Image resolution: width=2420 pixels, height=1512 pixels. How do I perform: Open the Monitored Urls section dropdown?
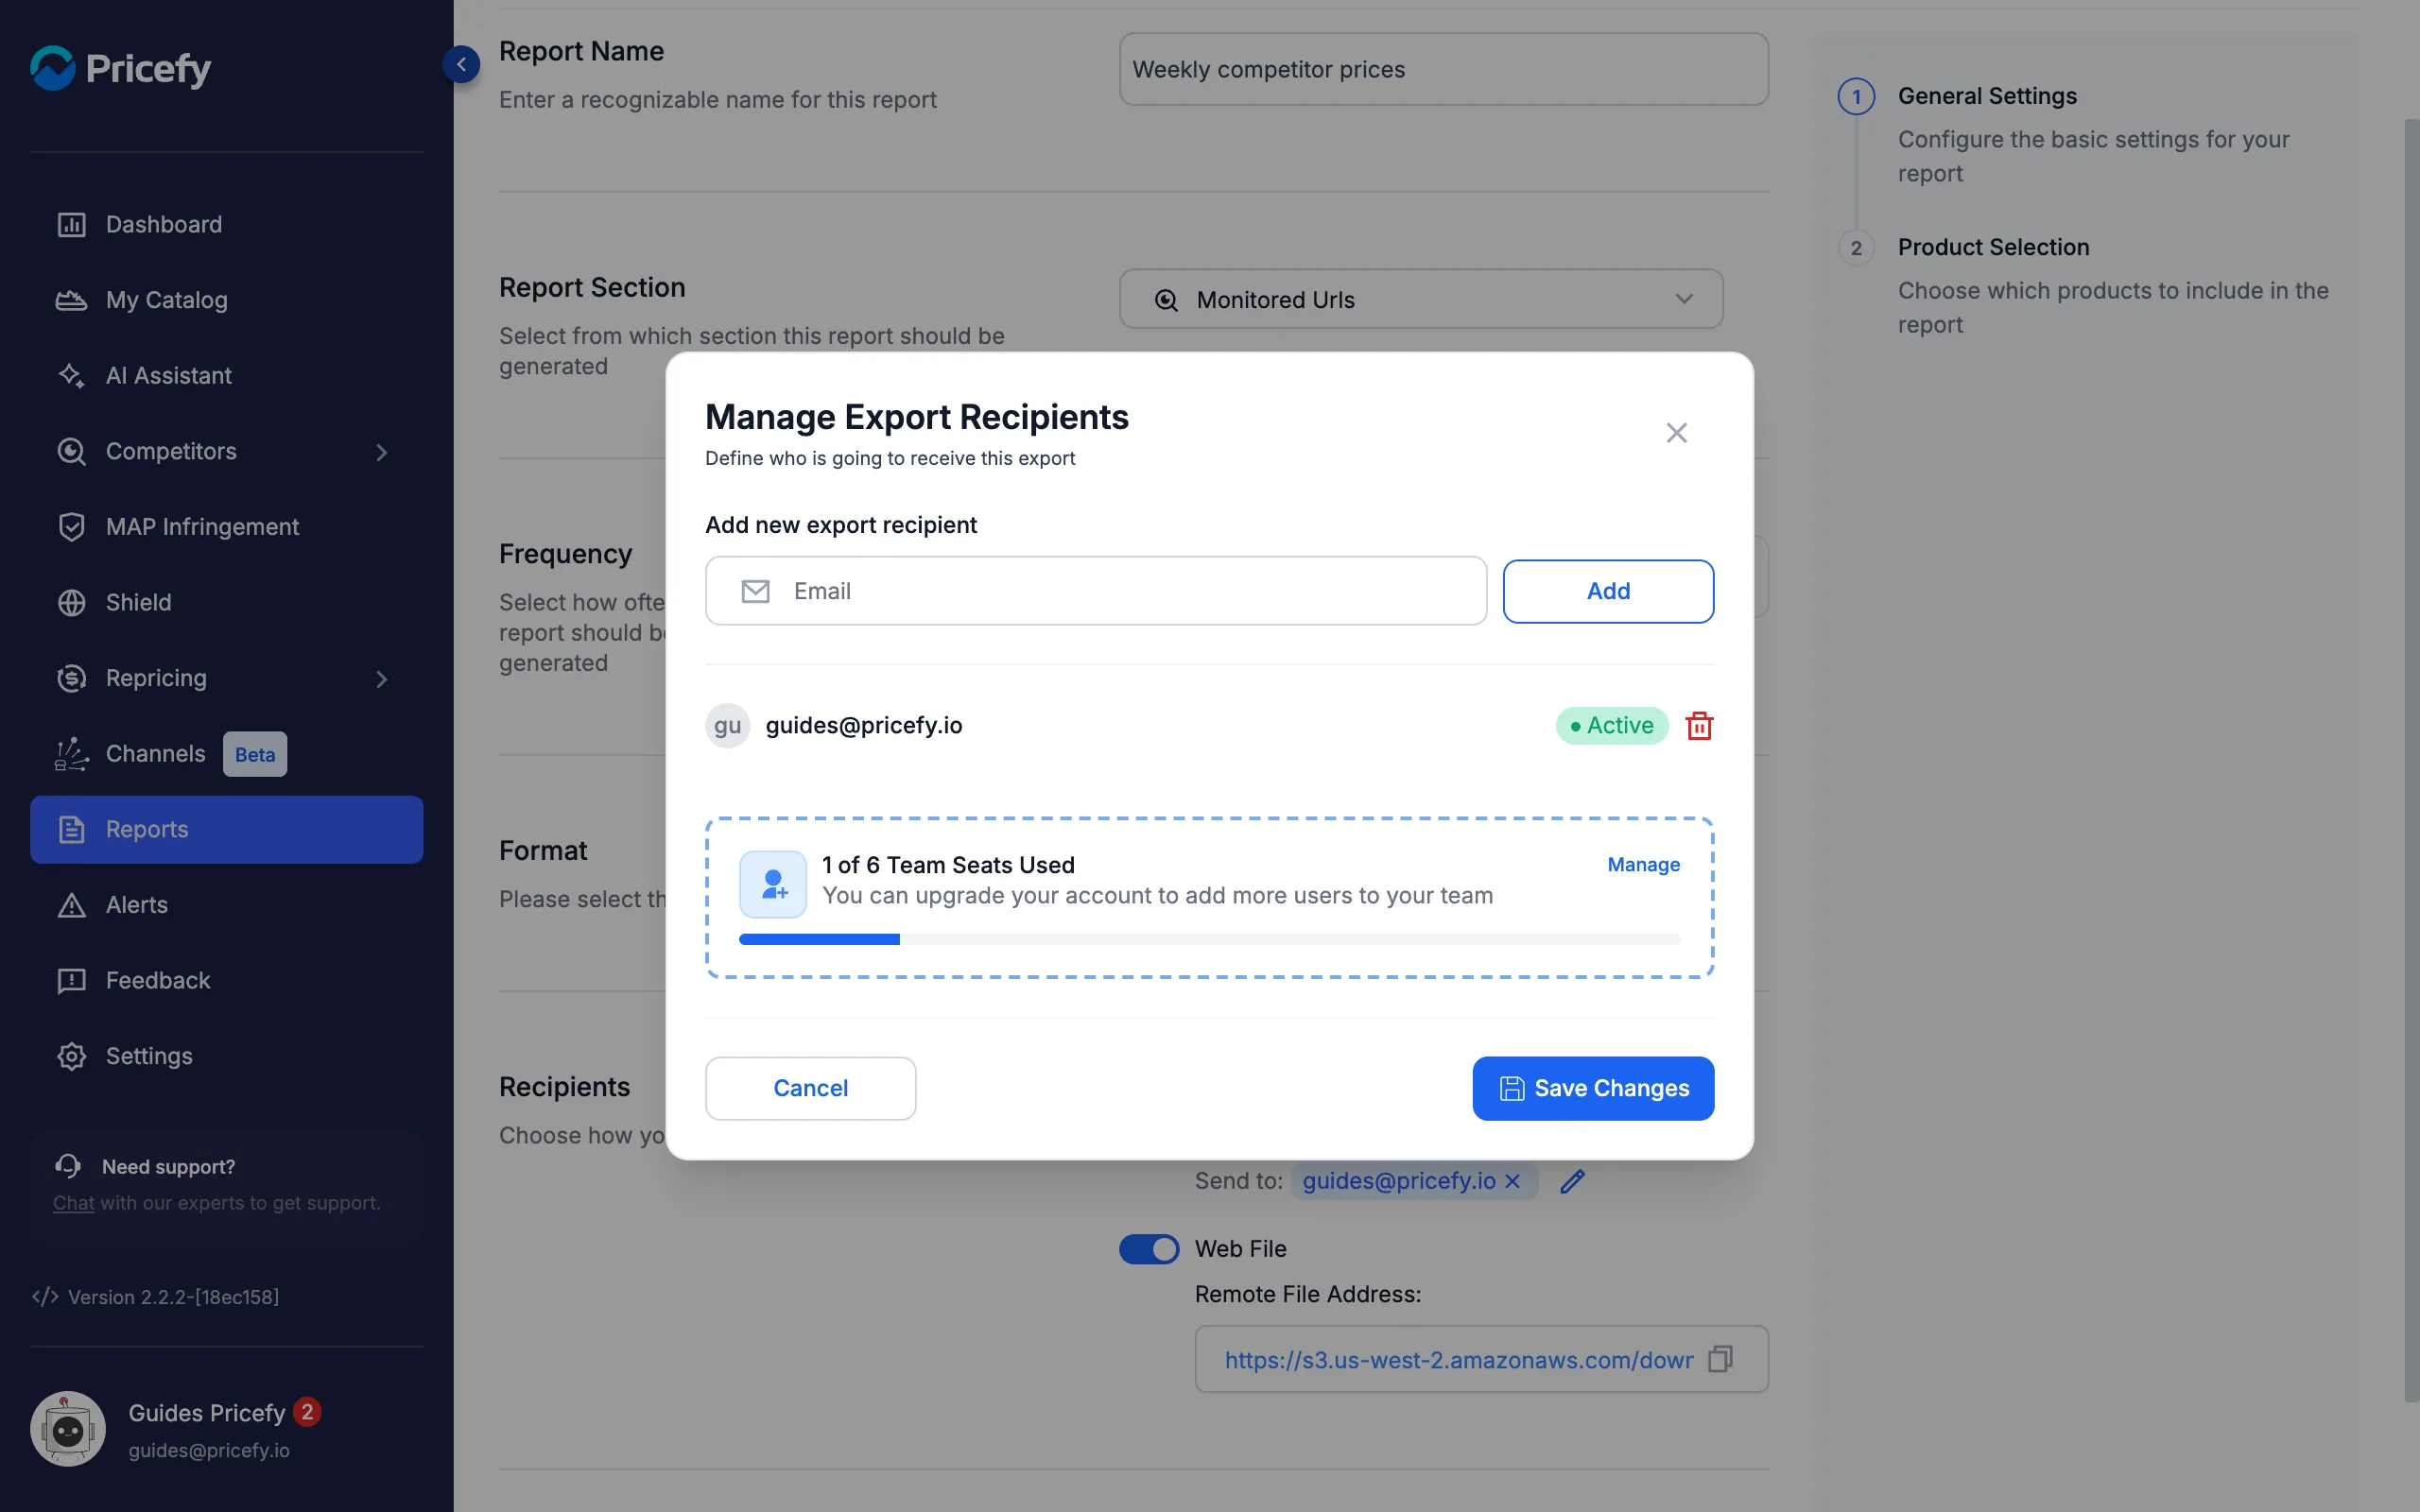point(1421,299)
